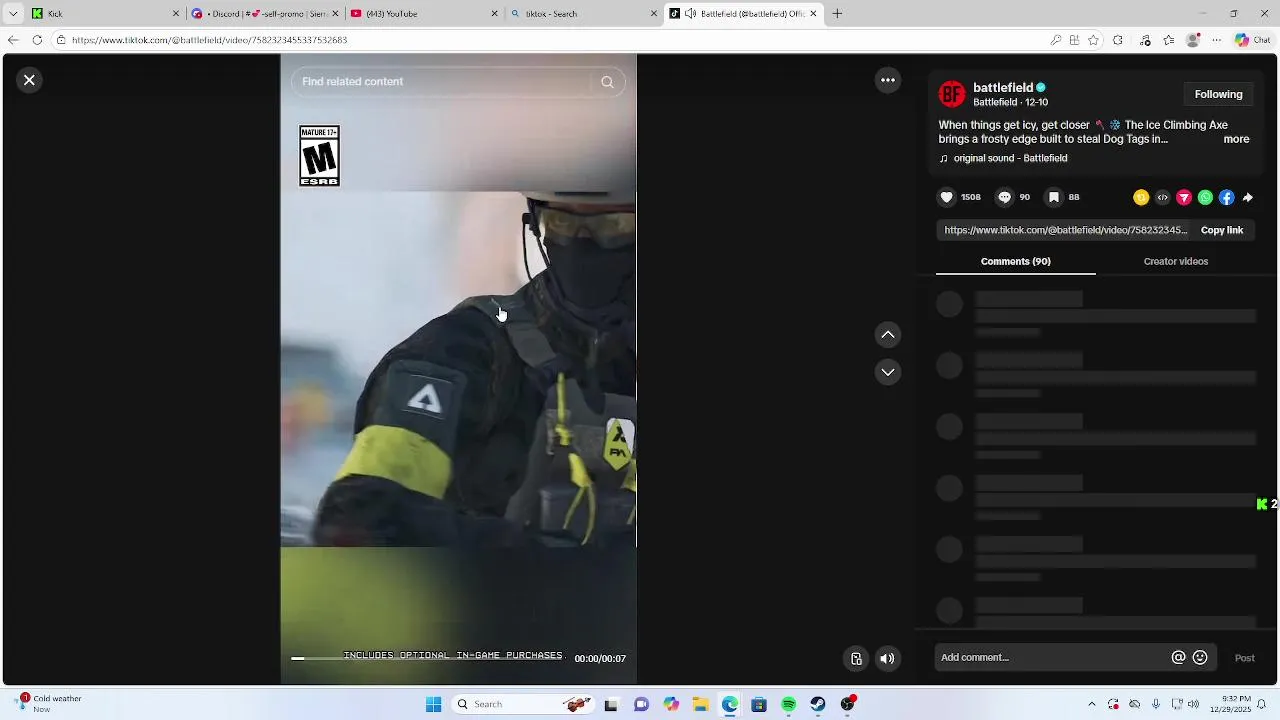Open Steam from the taskbar
This screenshot has width=1280, height=720.
[818, 704]
